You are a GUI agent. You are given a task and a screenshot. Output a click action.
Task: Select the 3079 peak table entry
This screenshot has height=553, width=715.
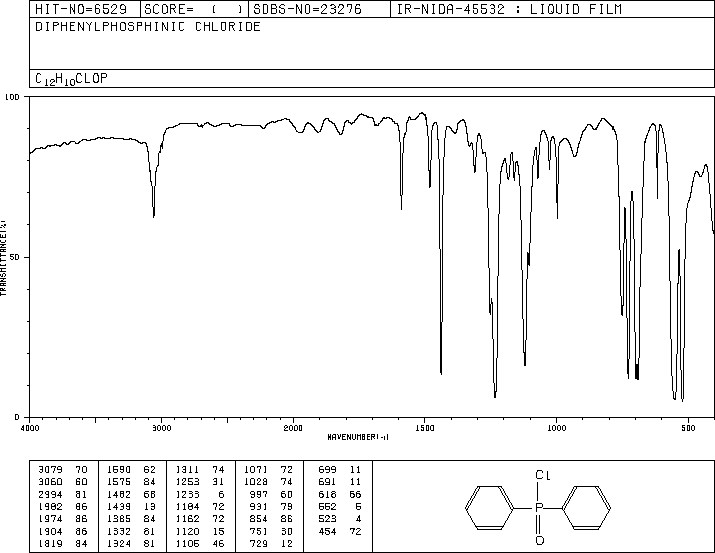62,470
